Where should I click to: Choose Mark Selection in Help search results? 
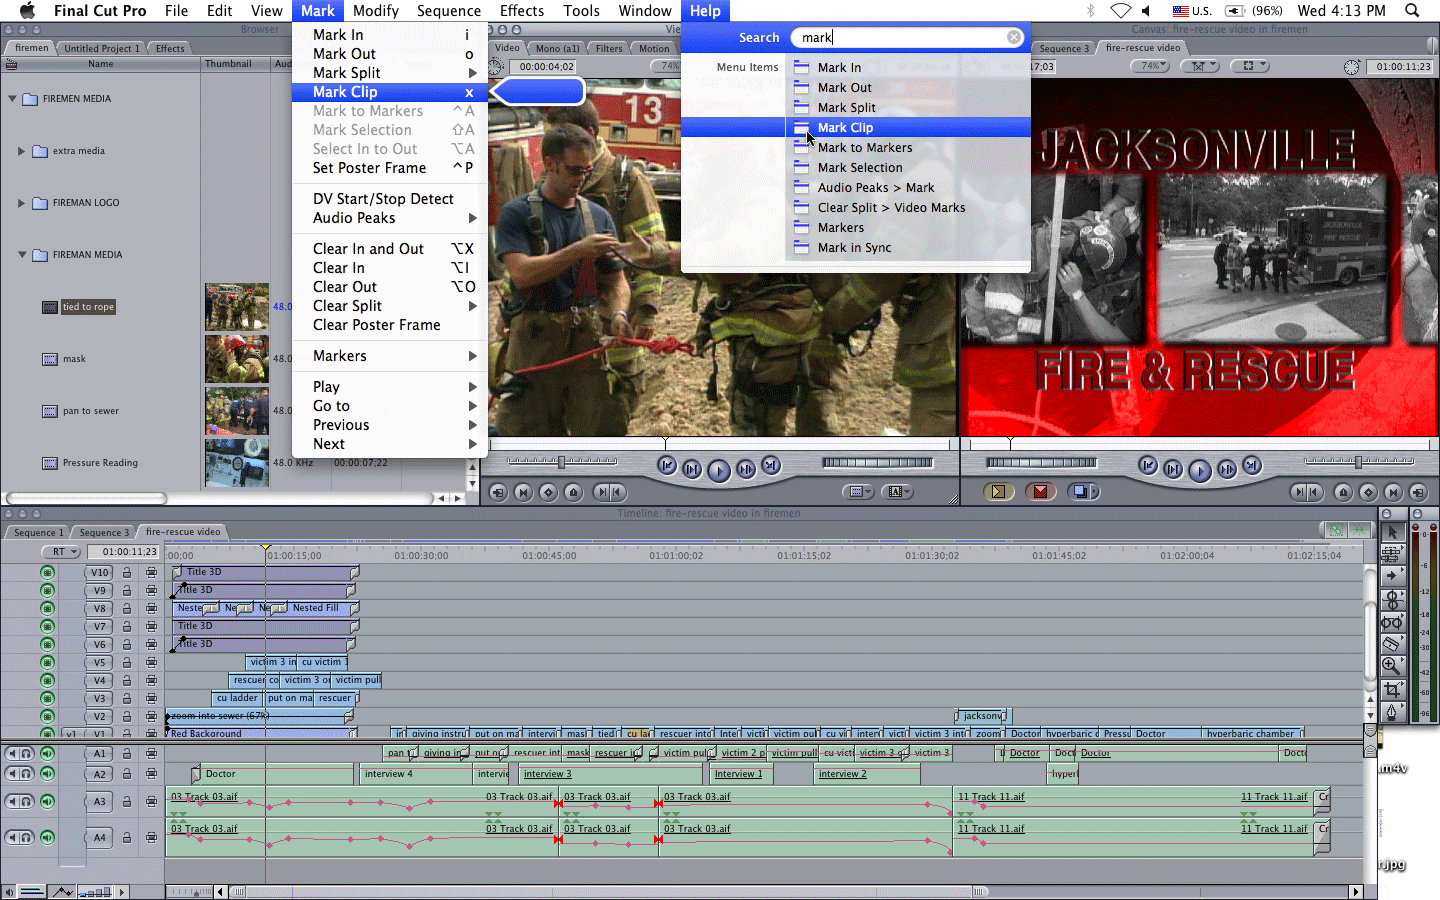859,168
